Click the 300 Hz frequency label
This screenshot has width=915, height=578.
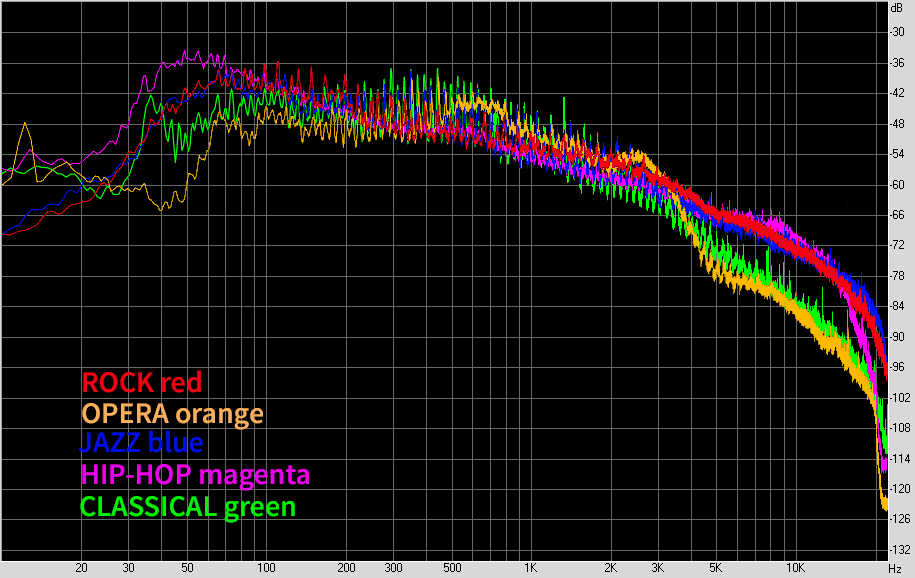[393, 567]
